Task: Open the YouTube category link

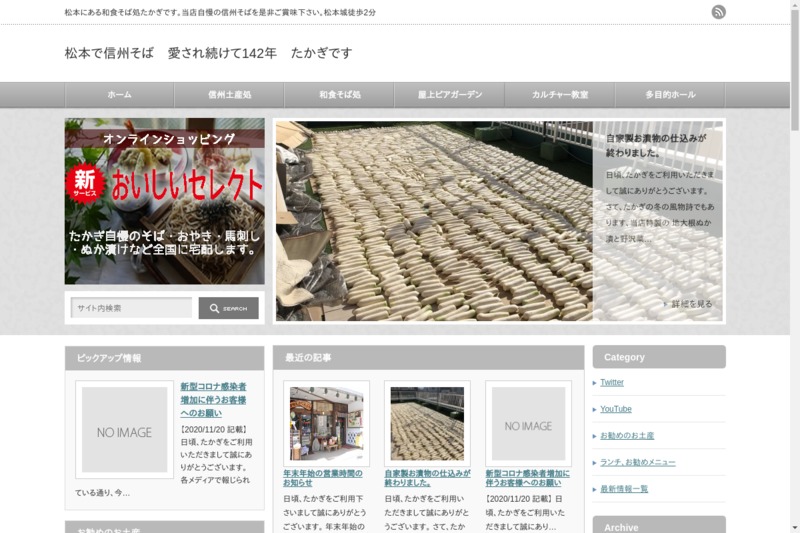Action: [x=615, y=409]
